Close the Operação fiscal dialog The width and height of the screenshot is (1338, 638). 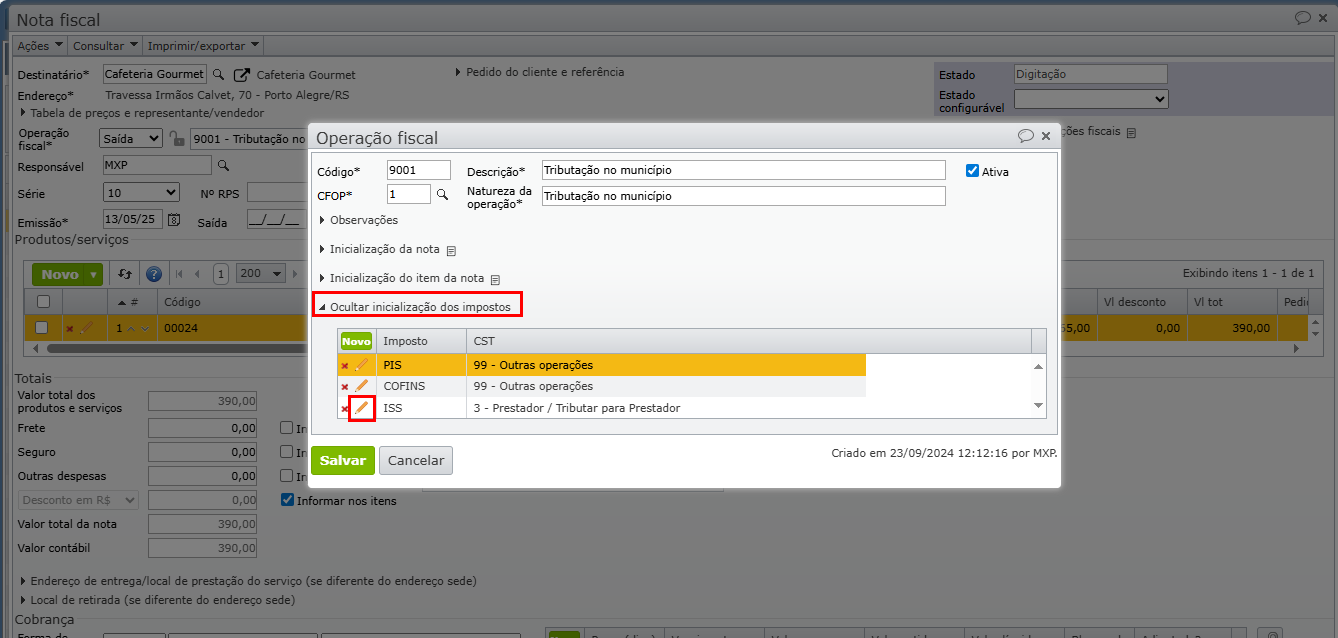(x=1046, y=136)
